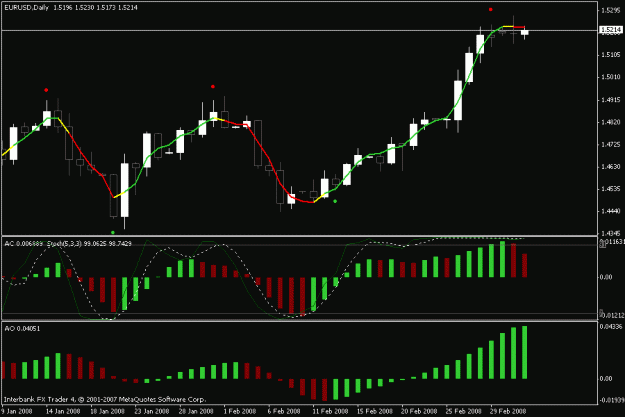
Task: Click the 1.4630 price axis label
Action: (611, 167)
